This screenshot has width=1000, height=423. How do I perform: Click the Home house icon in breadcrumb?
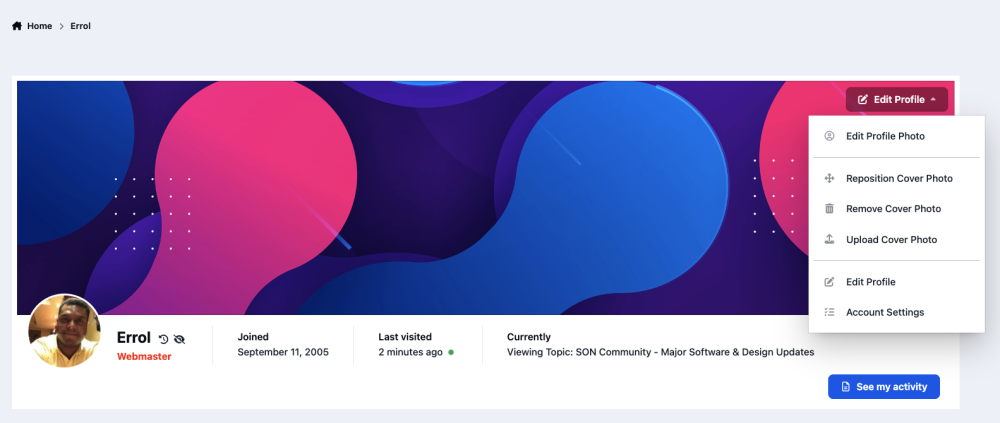click(x=17, y=26)
